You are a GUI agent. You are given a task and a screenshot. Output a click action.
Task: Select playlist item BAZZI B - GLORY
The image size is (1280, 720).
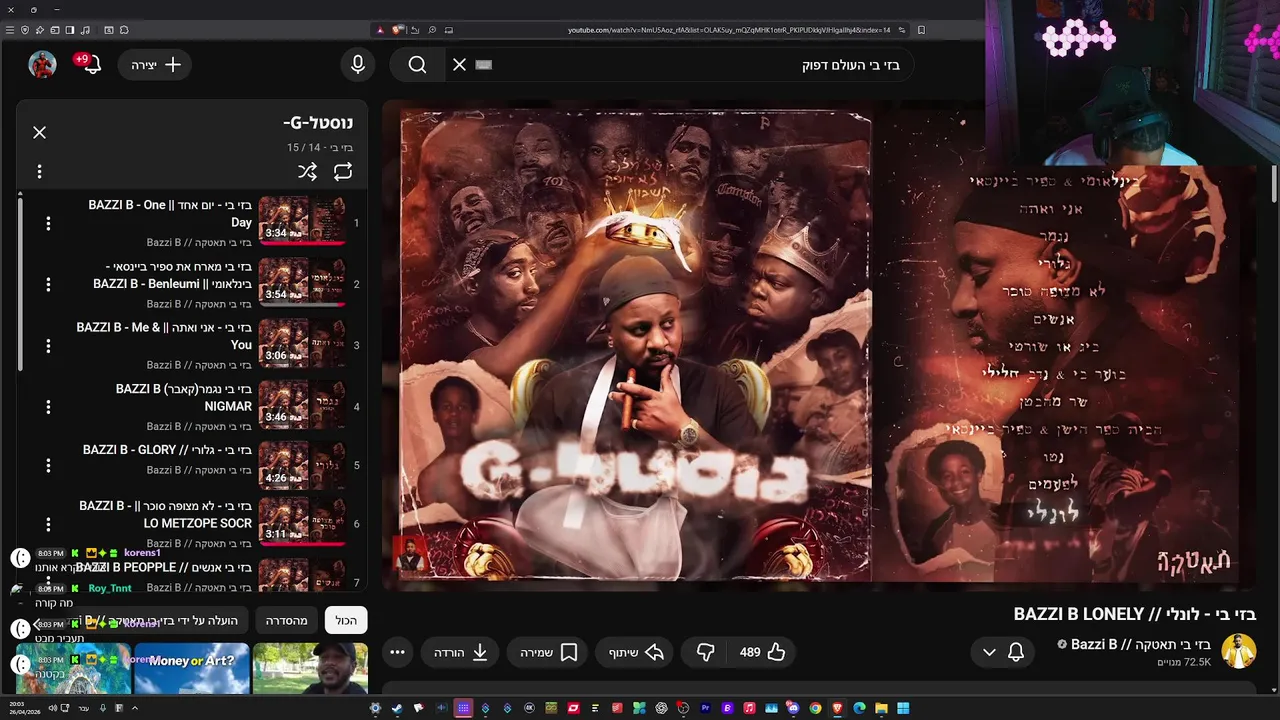pos(190,464)
